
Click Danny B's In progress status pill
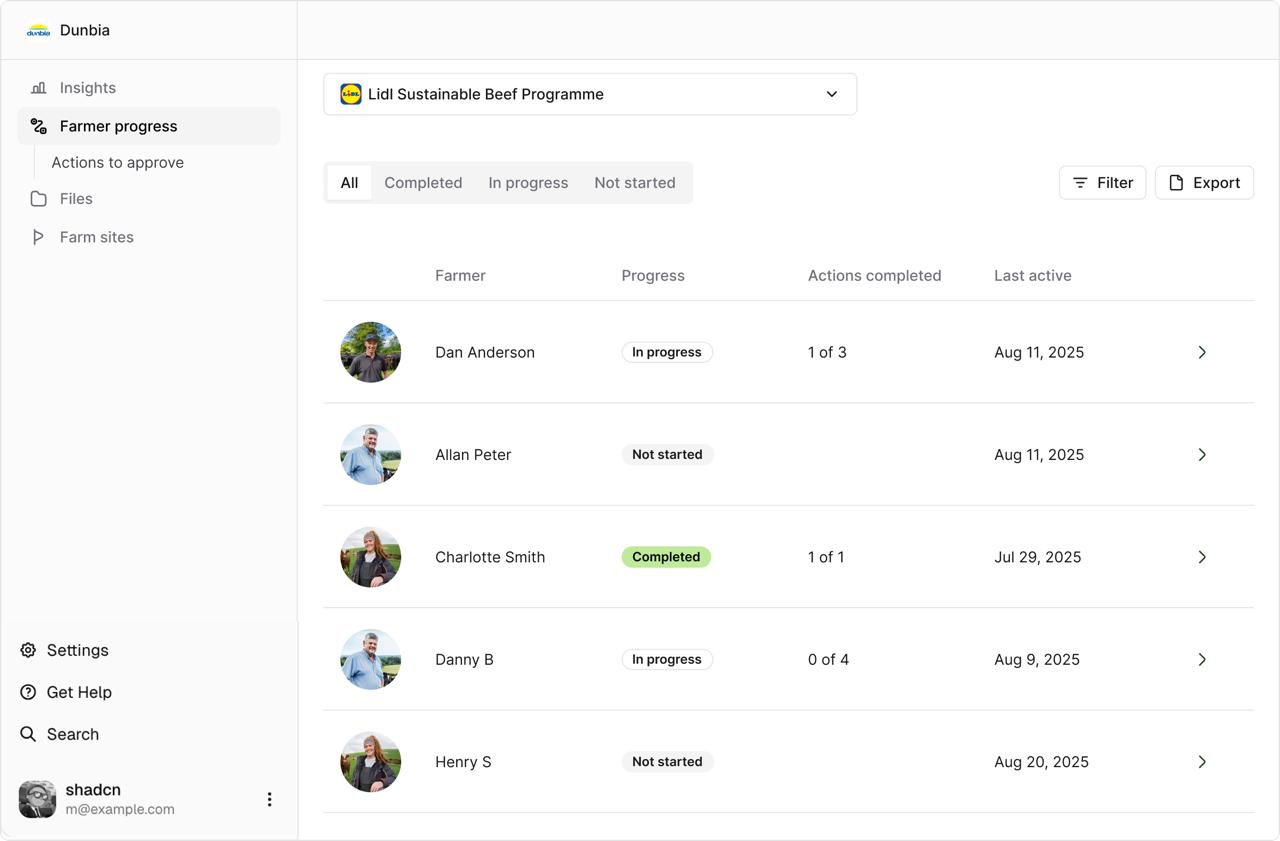[x=666, y=659]
